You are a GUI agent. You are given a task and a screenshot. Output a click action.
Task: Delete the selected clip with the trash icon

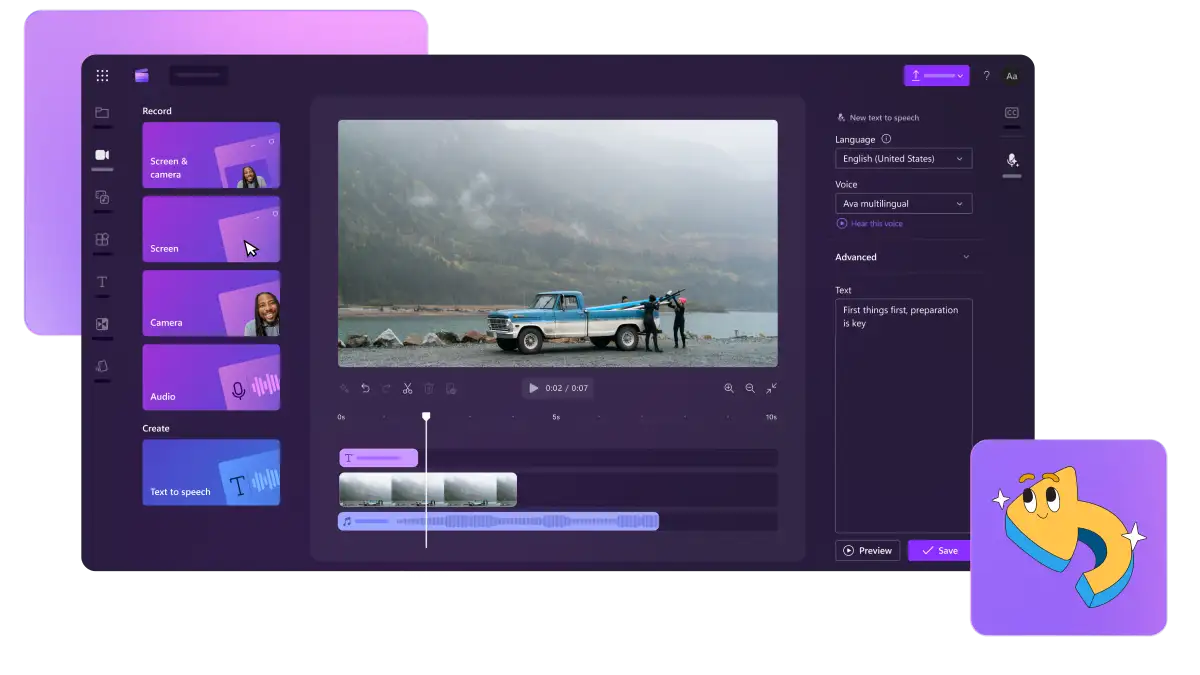point(430,388)
